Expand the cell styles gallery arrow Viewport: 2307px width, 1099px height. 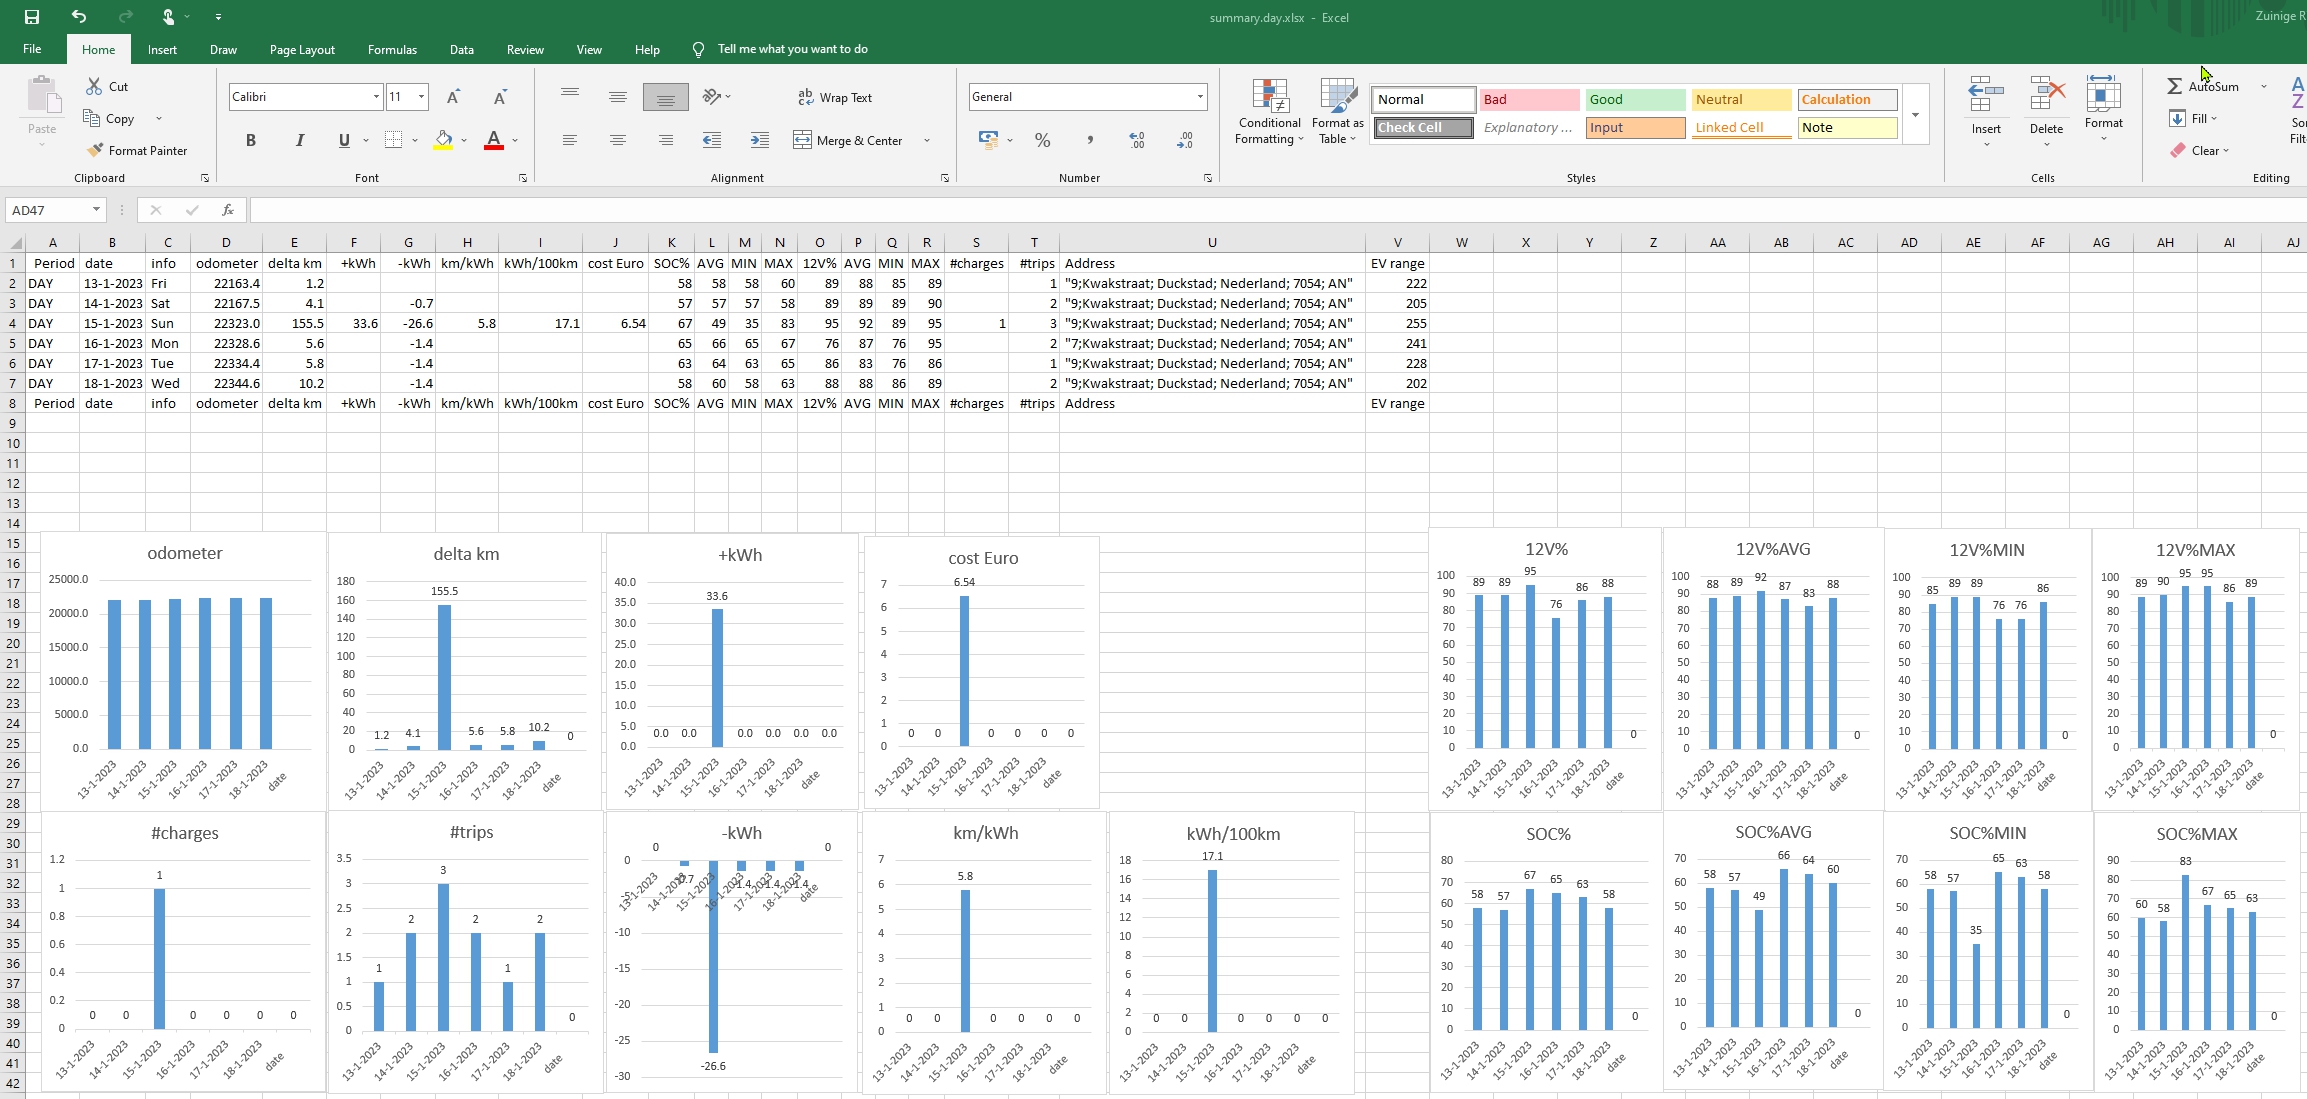click(x=1915, y=114)
